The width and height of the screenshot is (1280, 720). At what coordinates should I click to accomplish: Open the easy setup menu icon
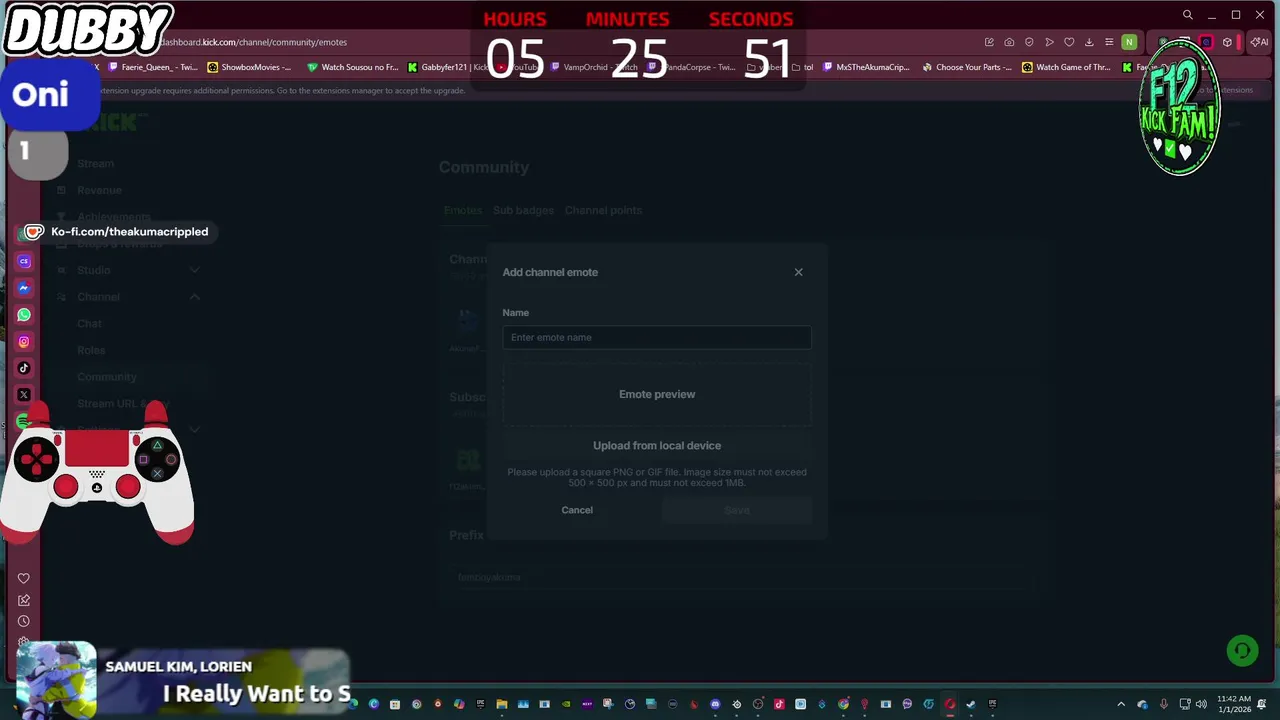coord(1109,42)
